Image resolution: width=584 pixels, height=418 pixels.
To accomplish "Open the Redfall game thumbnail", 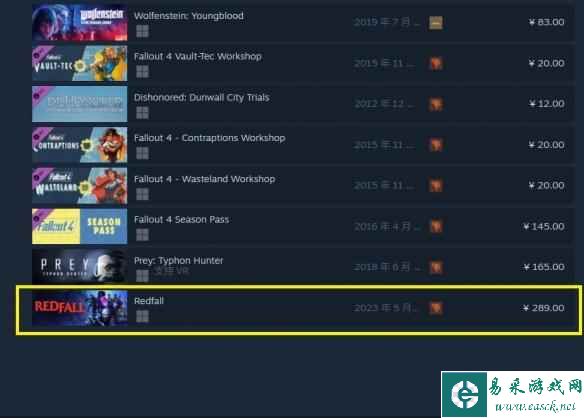I will [79, 308].
